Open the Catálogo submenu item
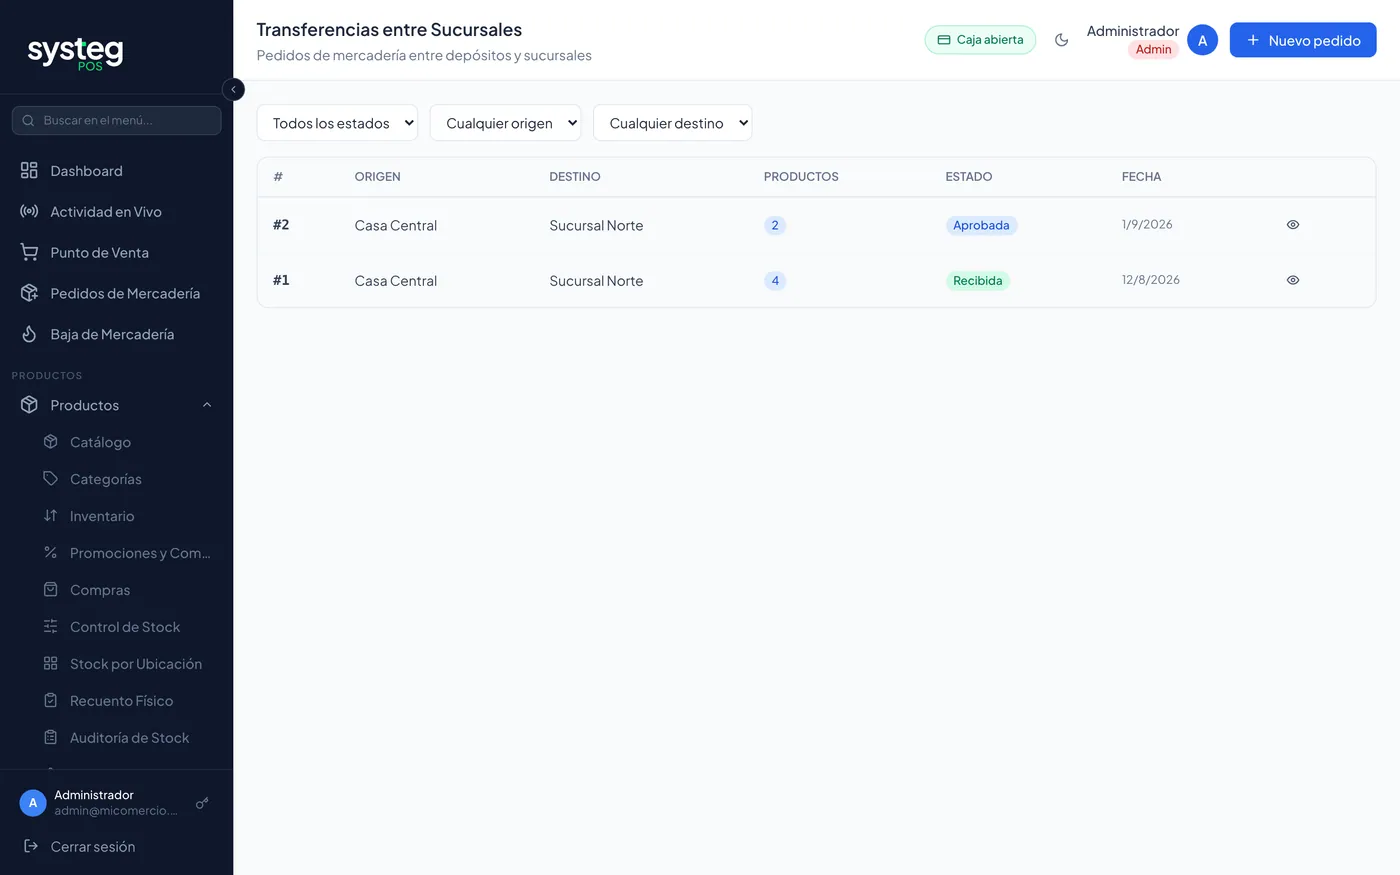 tap(126, 442)
